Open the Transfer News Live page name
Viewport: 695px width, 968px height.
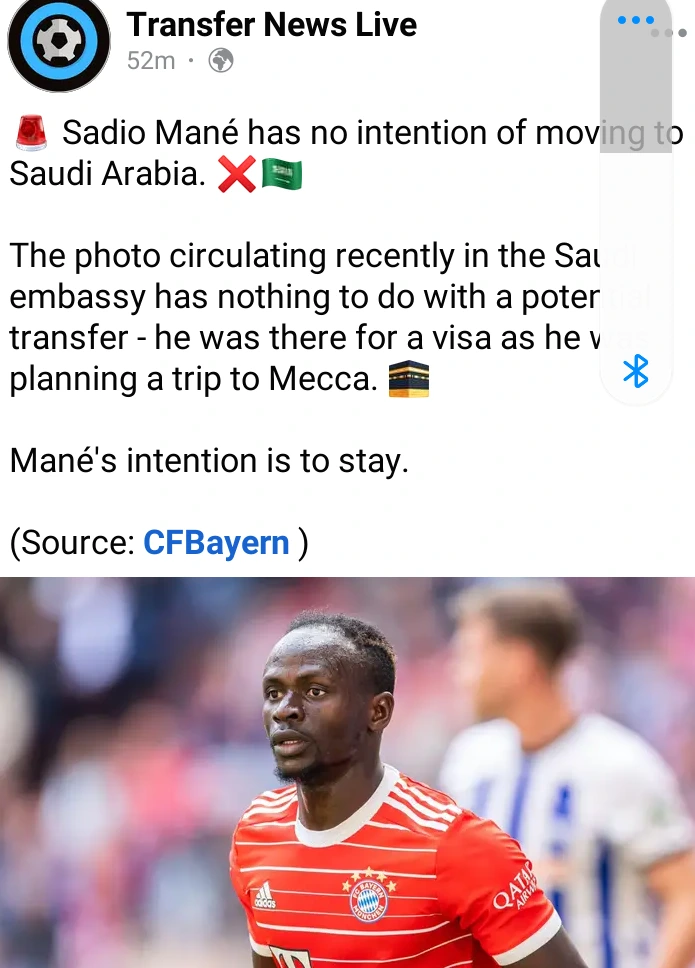272,25
